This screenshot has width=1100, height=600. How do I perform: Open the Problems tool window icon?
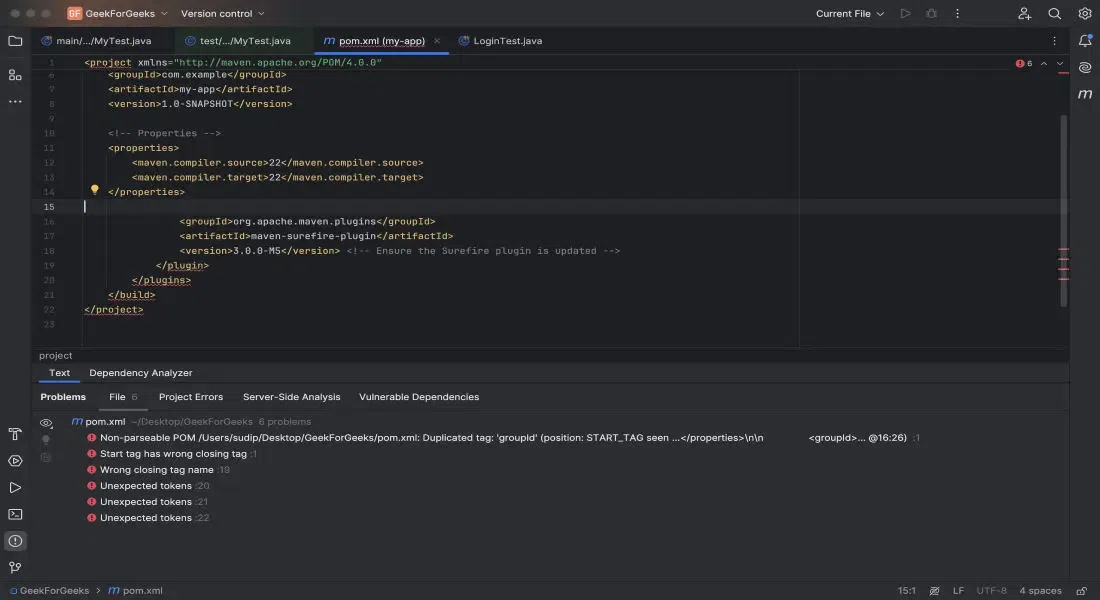tap(15, 541)
